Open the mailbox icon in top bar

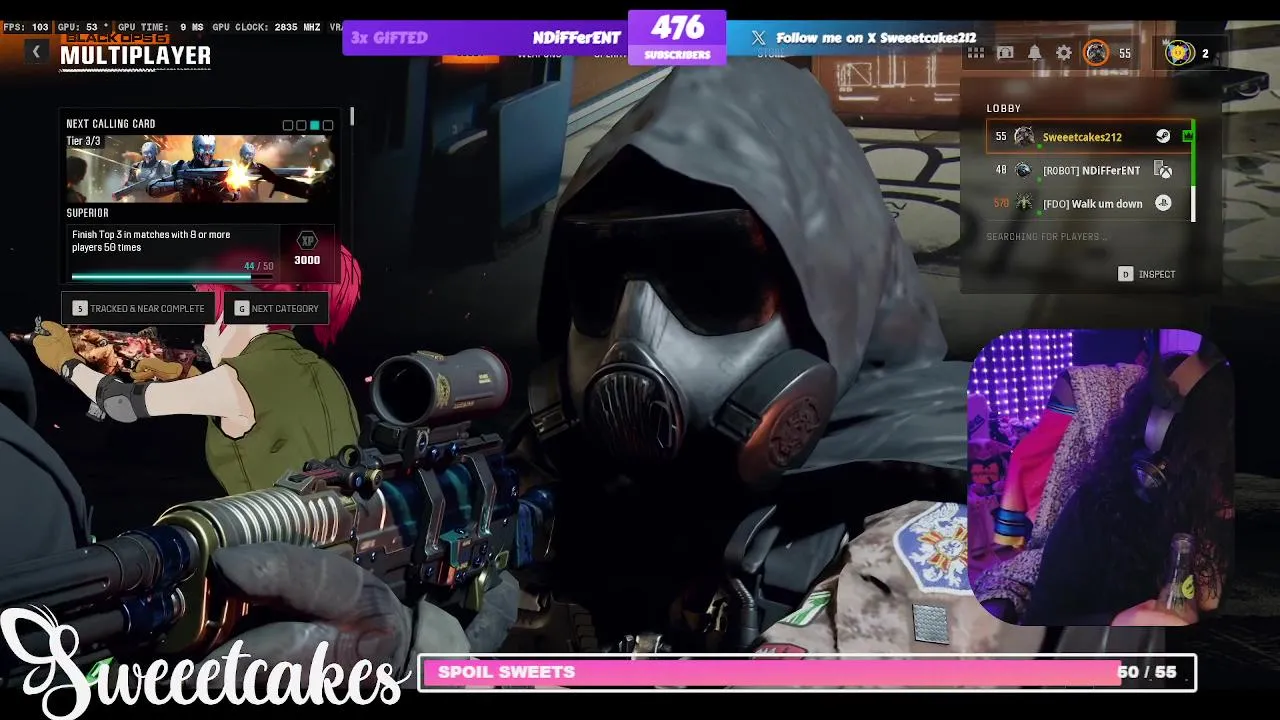[x=1005, y=53]
